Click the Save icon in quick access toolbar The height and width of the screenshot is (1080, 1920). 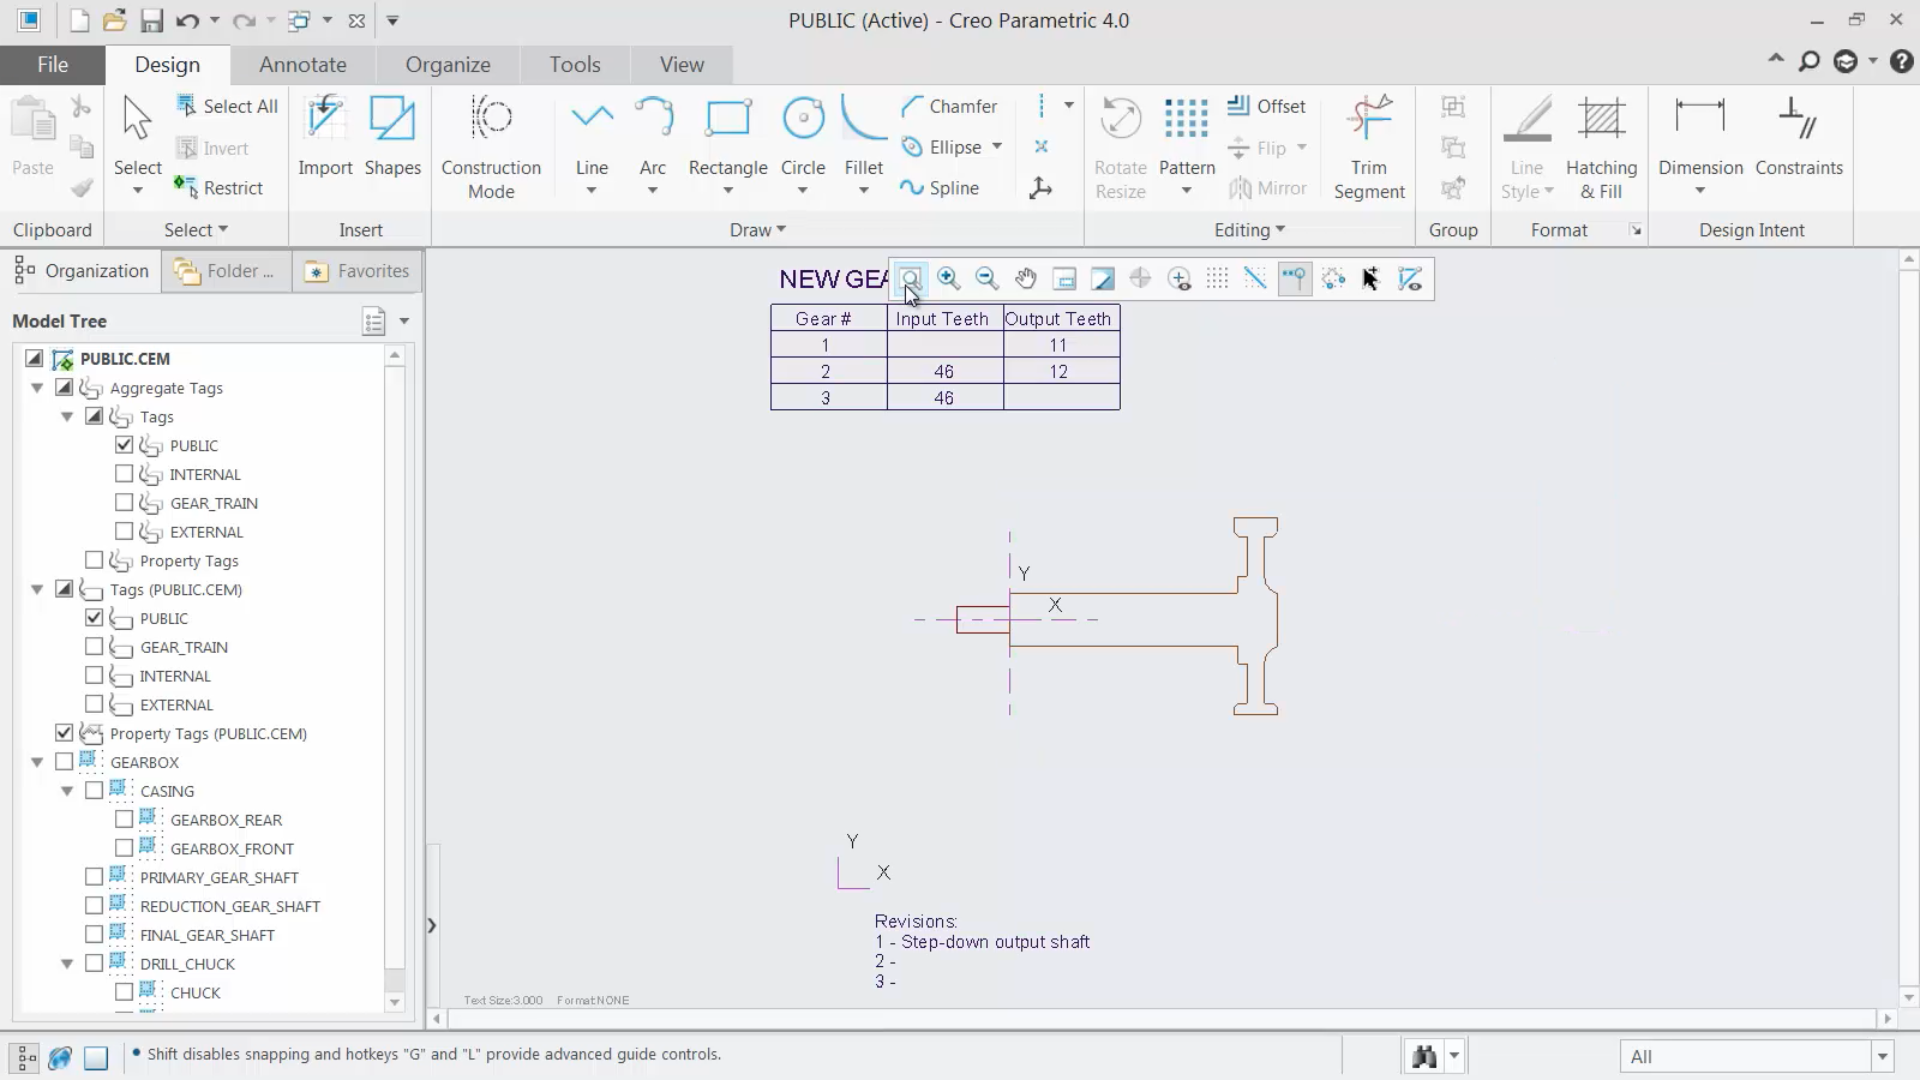(x=151, y=20)
